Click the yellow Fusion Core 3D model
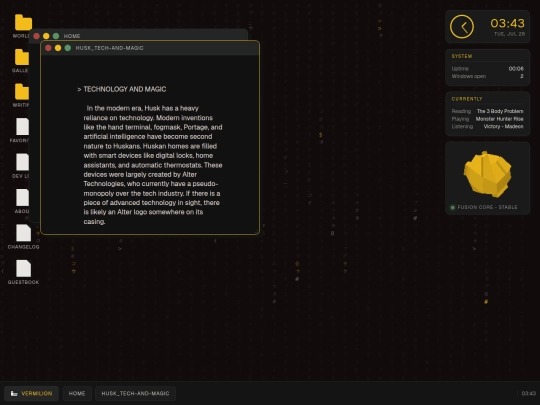The width and height of the screenshot is (540, 405). (487, 174)
